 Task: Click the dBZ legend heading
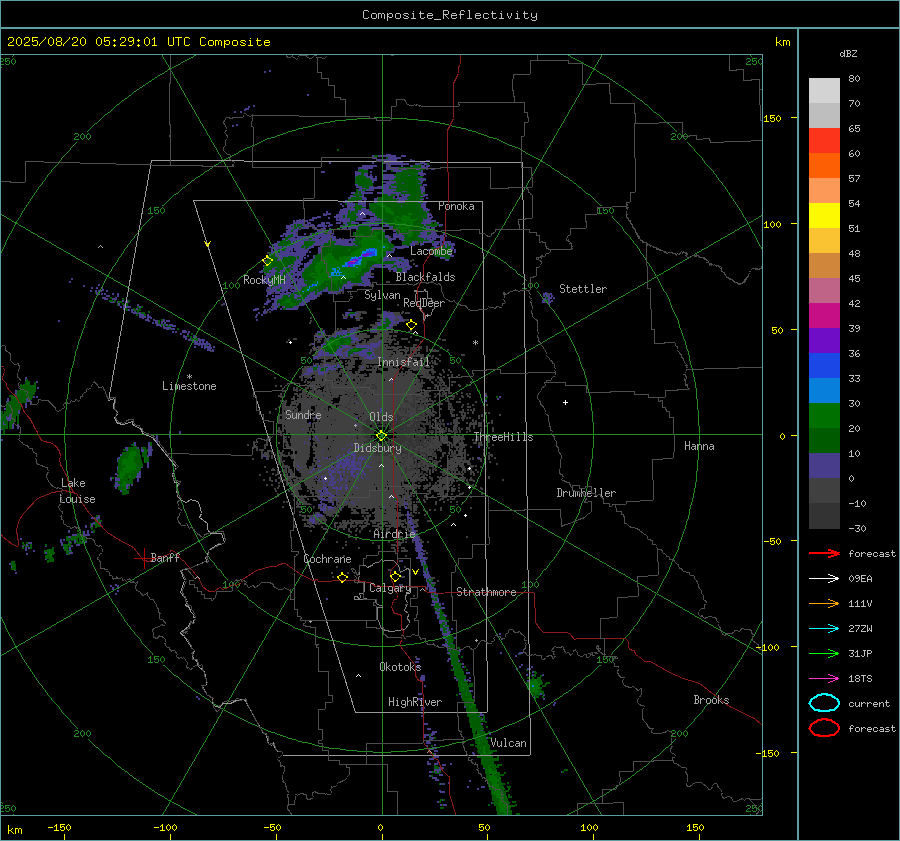pyautogui.click(x=848, y=53)
